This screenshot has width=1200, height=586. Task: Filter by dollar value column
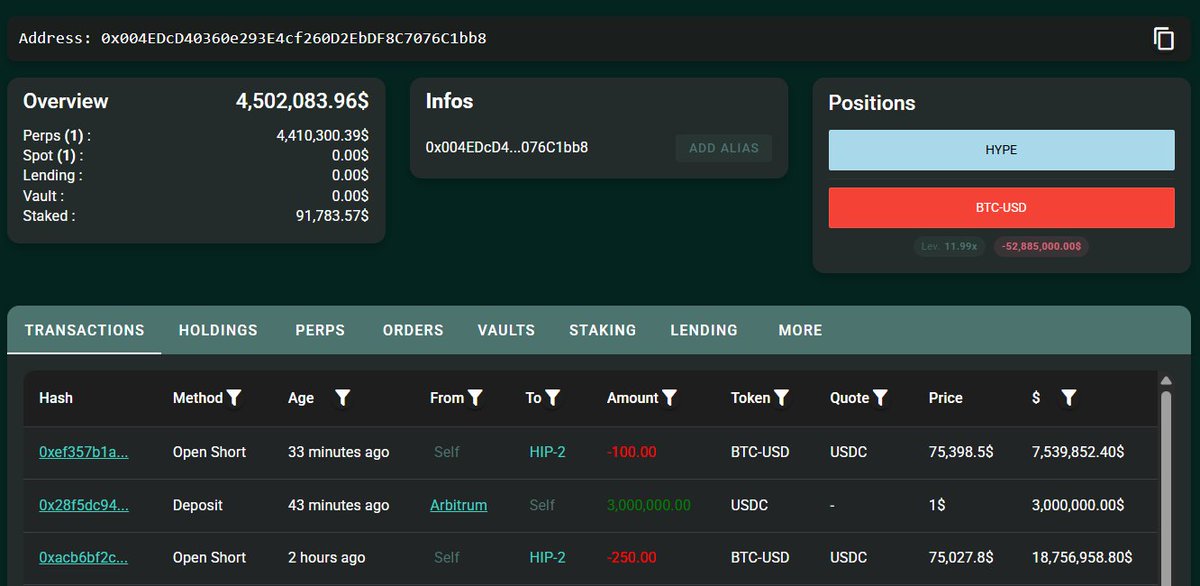click(1069, 398)
